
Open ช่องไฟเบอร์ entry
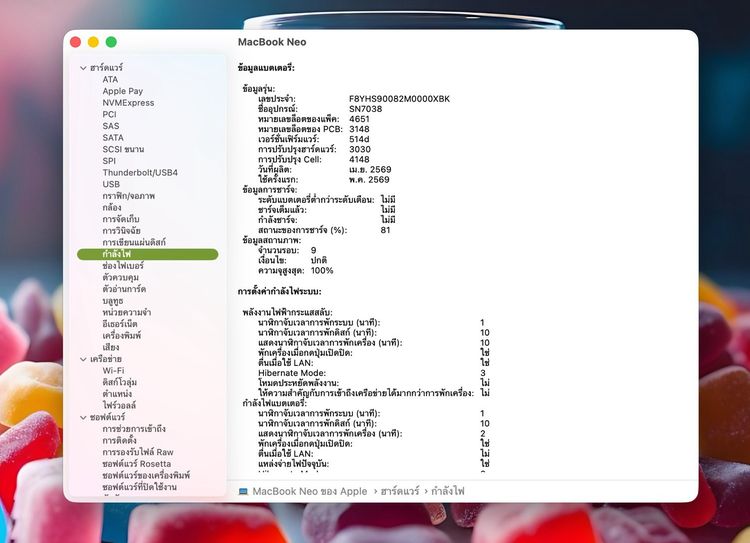[123, 266]
